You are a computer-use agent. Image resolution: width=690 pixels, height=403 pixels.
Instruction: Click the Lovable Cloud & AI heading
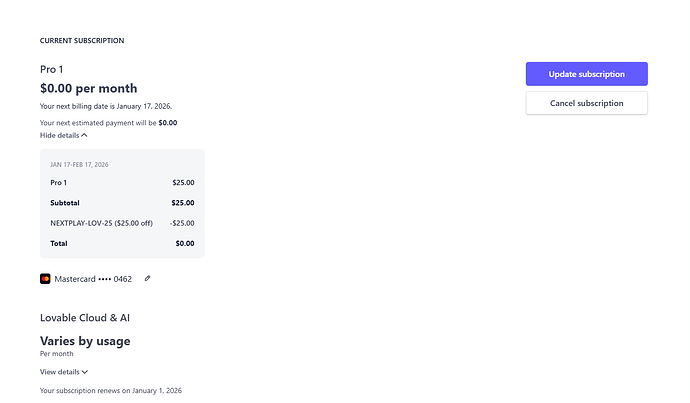85,318
